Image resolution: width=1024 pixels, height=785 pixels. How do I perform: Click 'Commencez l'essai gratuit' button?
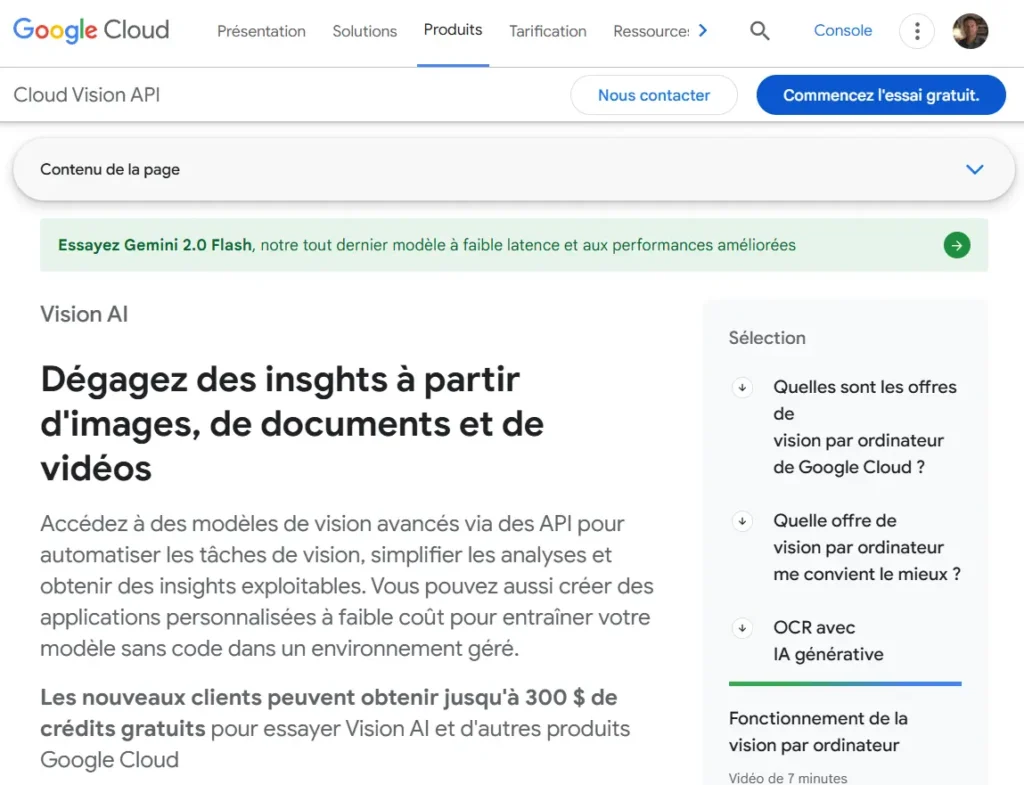[881, 95]
